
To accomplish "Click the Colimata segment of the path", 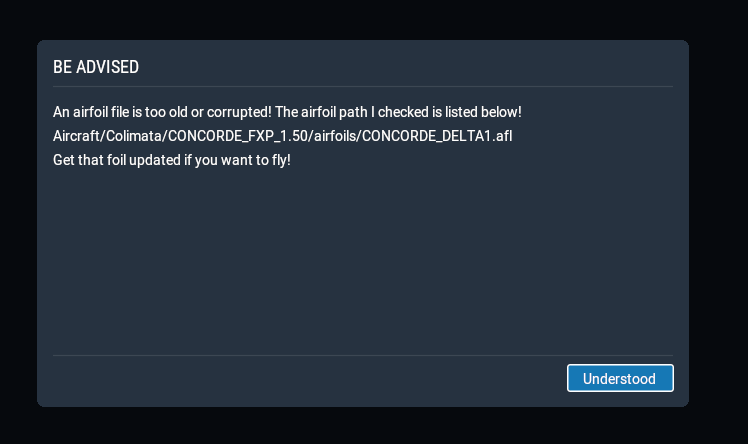I will tap(134, 136).
